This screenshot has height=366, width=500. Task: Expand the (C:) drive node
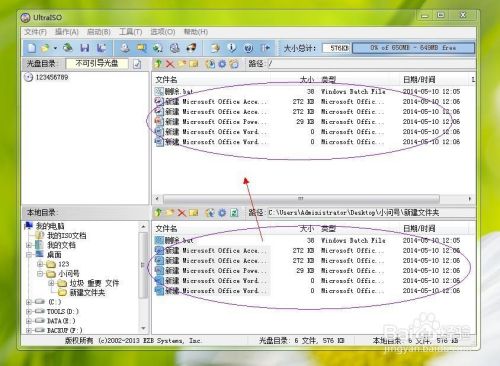click(x=29, y=302)
